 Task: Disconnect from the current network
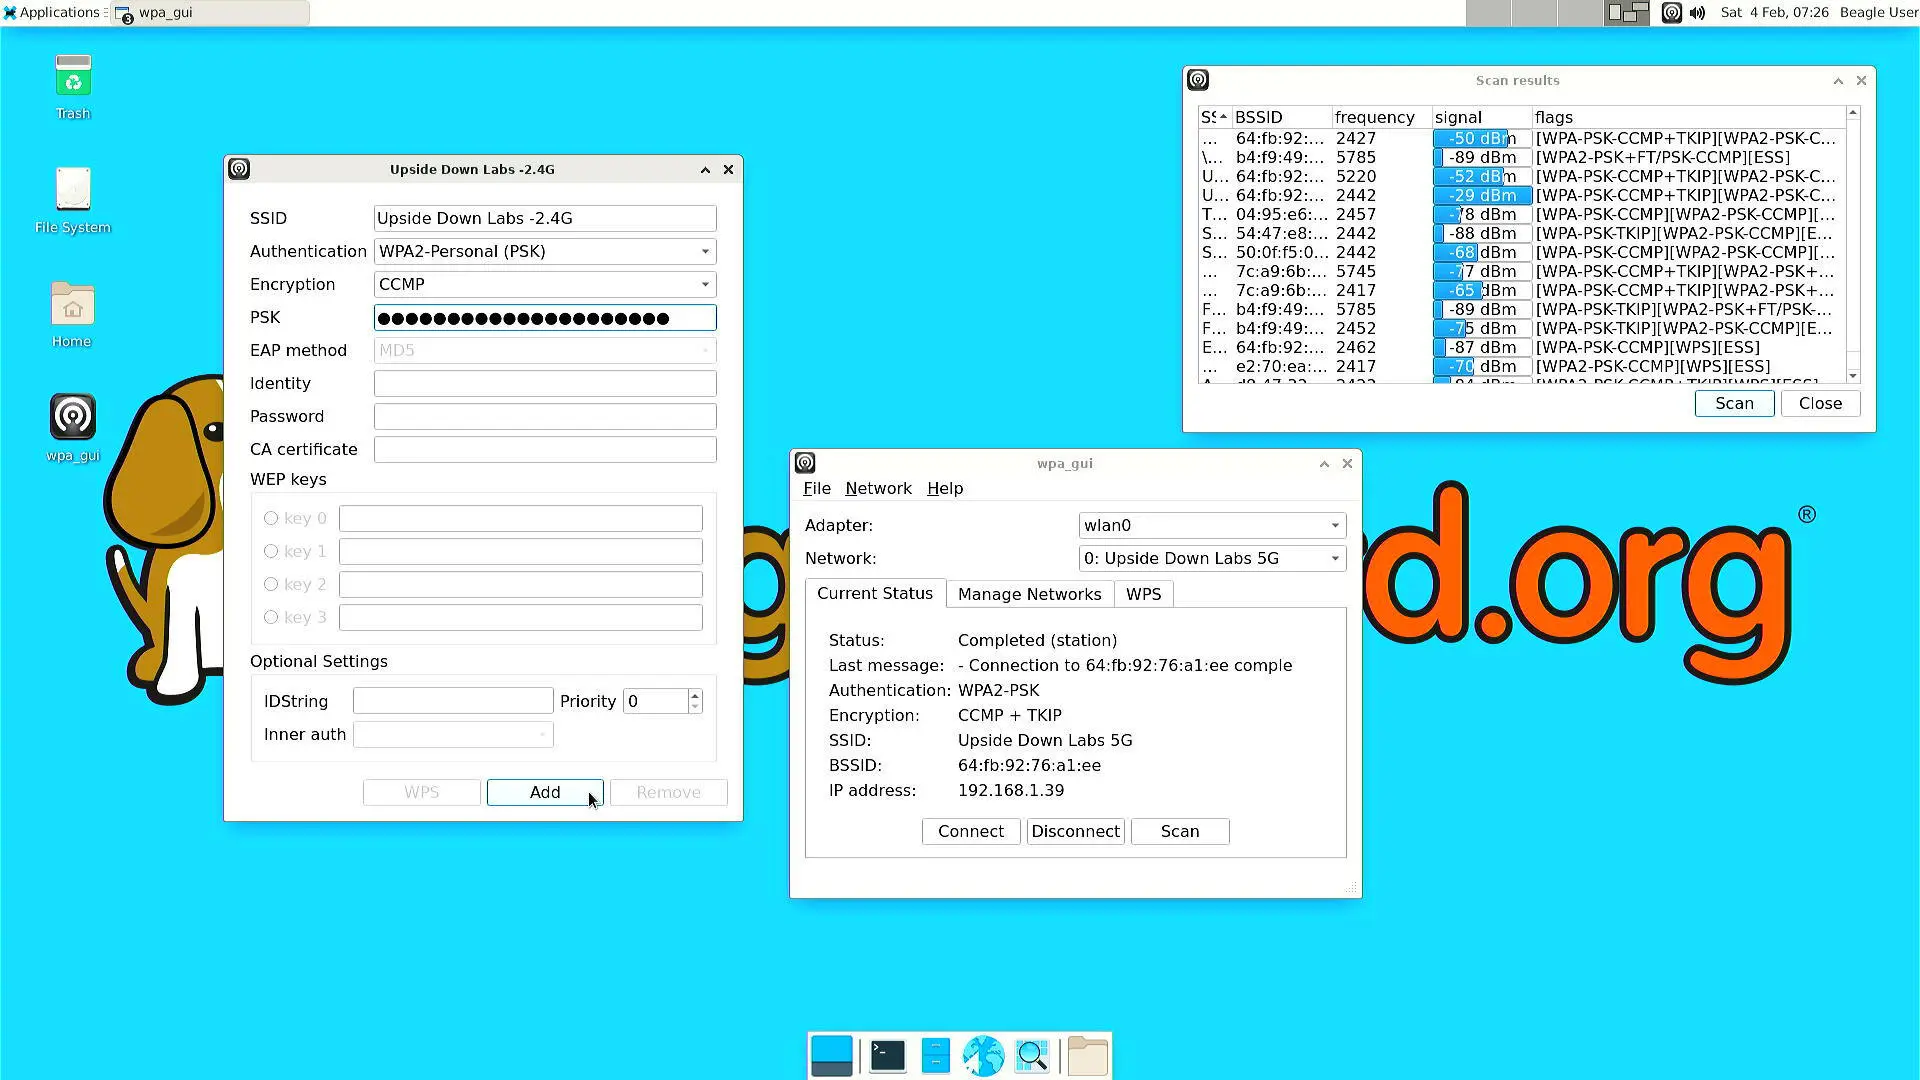[x=1075, y=831]
